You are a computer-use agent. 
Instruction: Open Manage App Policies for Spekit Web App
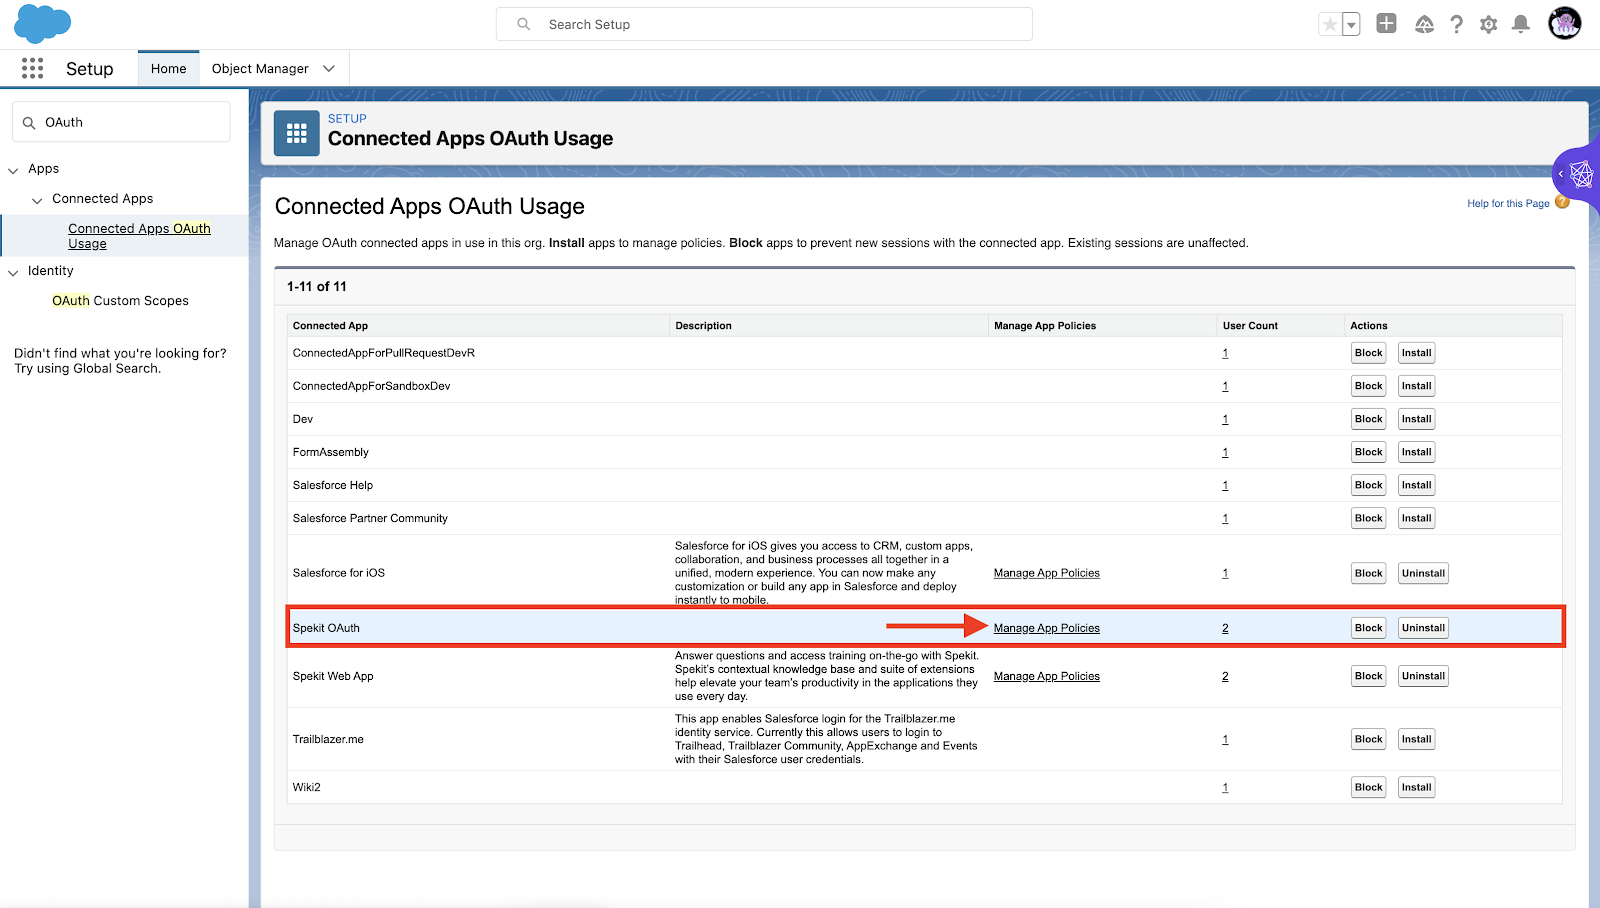[x=1046, y=676]
